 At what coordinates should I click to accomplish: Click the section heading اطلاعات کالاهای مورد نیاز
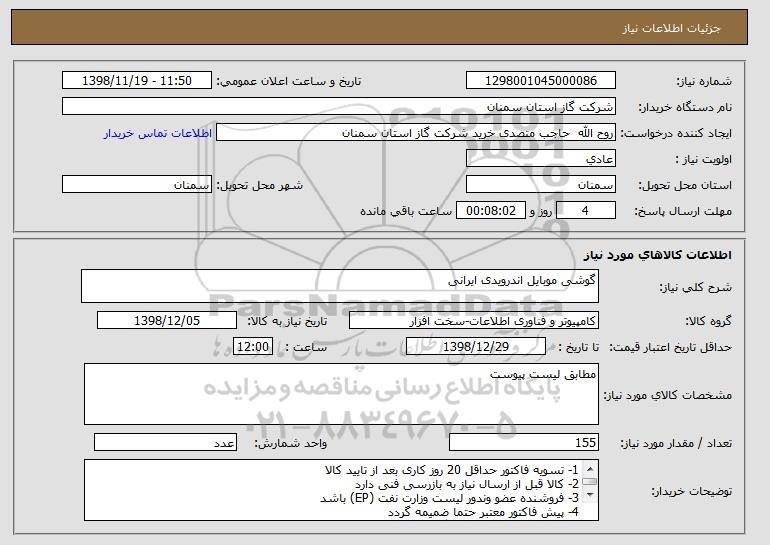(658, 255)
